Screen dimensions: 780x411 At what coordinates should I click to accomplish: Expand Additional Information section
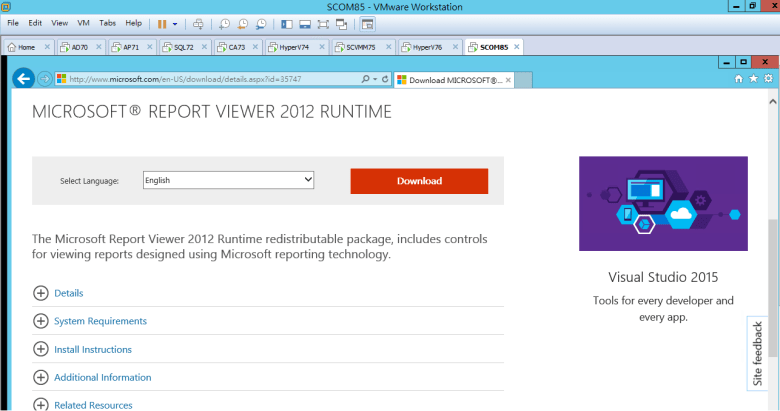pyautogui.click(x=41, y=377)
